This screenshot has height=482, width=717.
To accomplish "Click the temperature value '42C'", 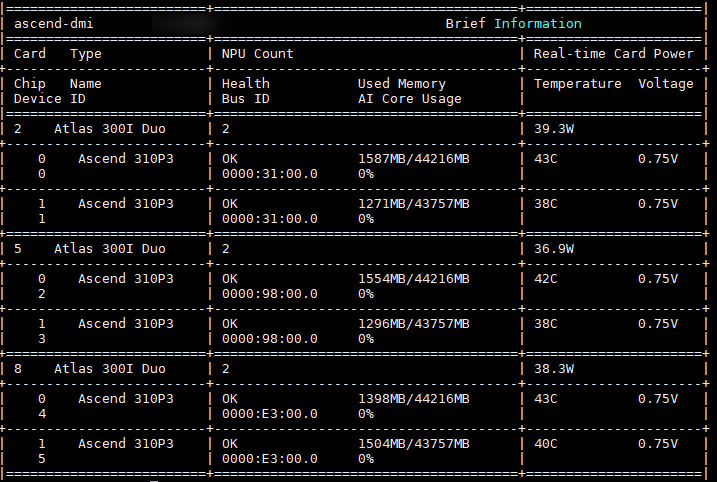I will 546,278.
